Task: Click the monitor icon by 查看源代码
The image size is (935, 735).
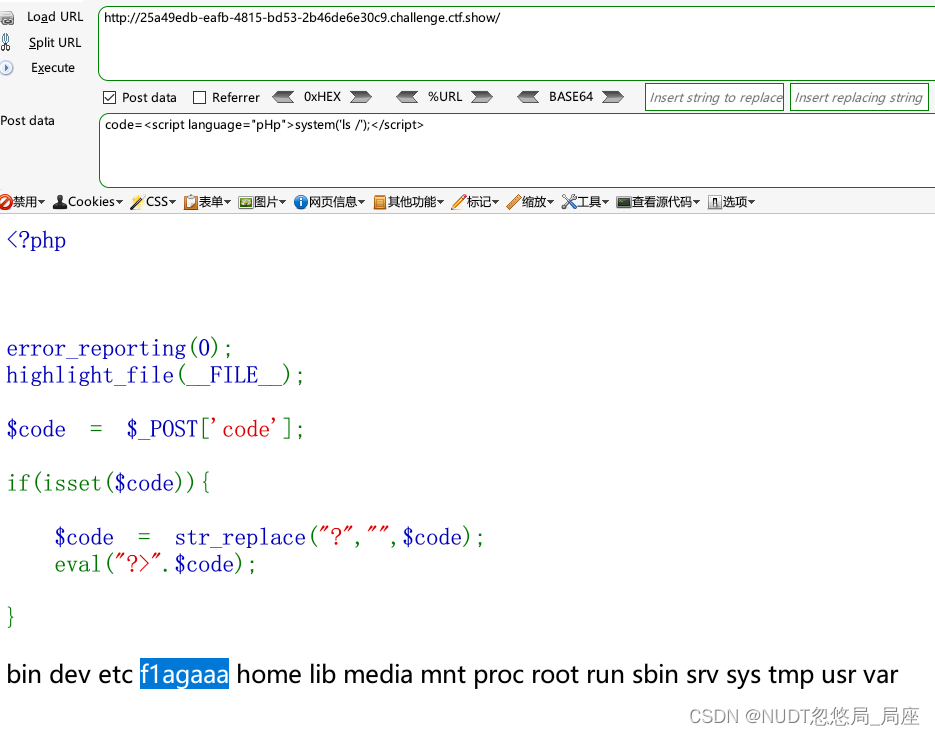Action: [624, 203]
